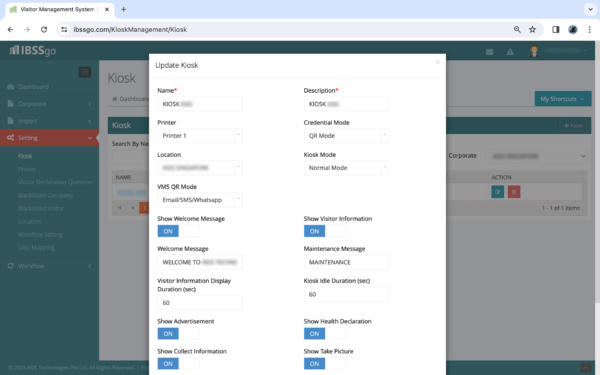The image size is (600, 375).
Task: Toggle Show Advertisement switch
Action: point(178,334)
